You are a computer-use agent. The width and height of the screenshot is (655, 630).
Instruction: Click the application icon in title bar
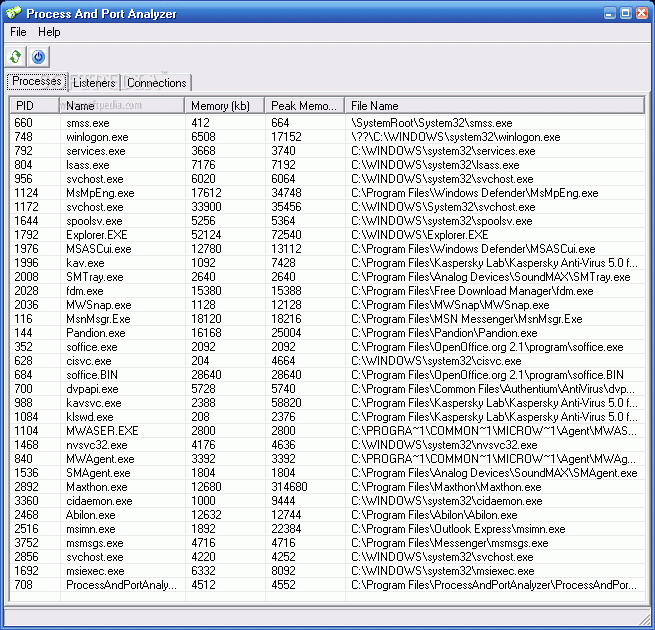click(x=13, y=13)
